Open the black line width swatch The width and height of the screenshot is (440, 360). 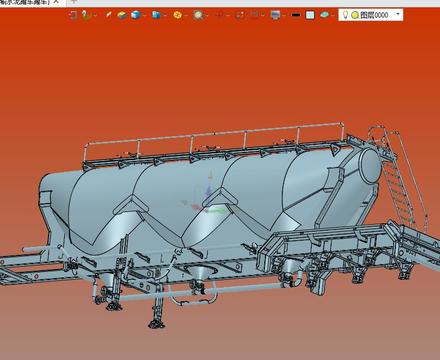tap(296, 15)
